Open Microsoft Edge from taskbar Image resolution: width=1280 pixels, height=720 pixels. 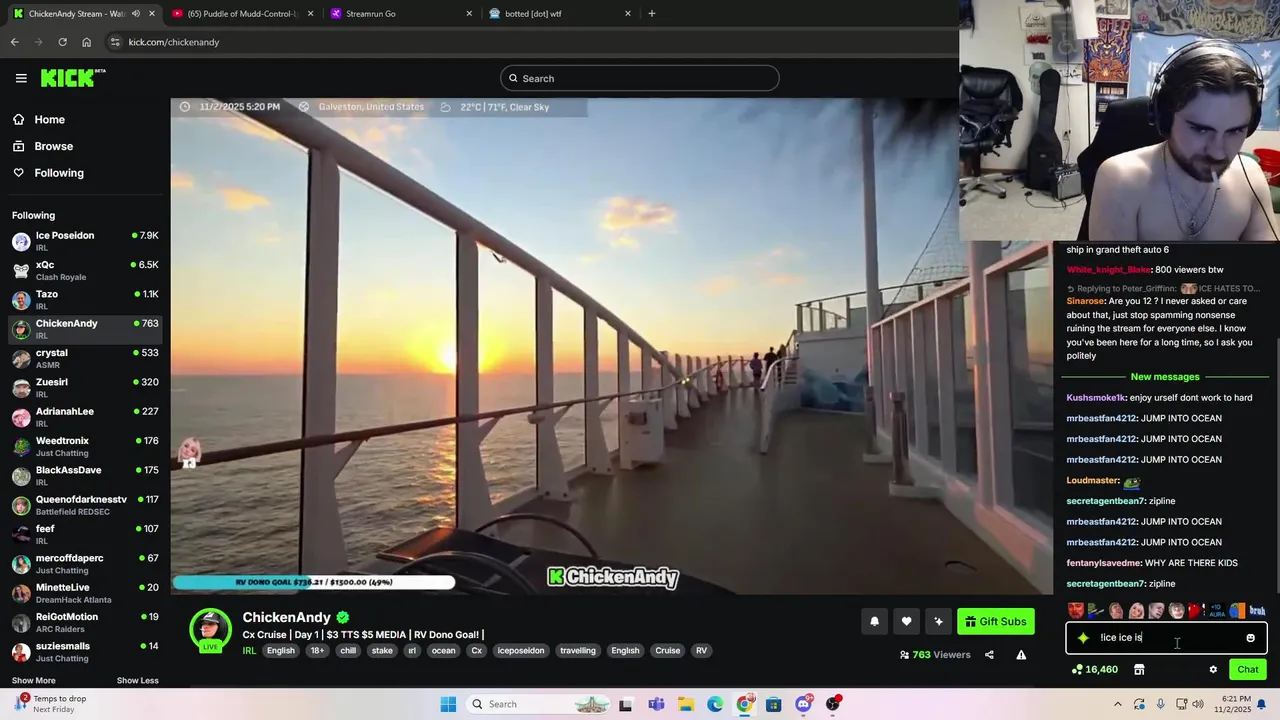(x=715, y=704)
